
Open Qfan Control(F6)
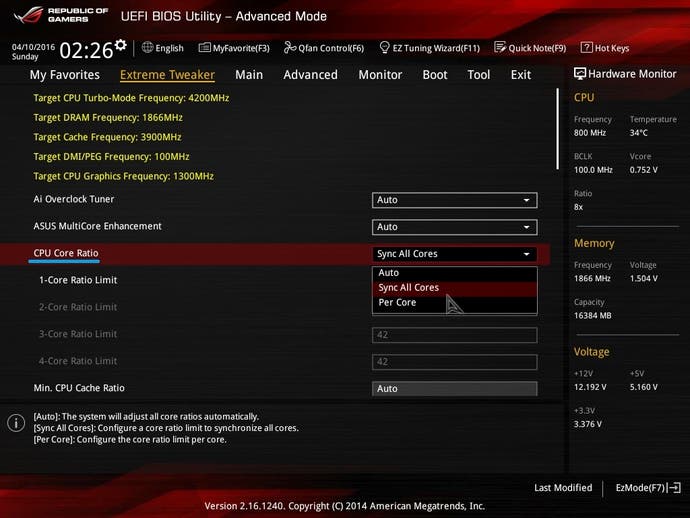coord(324,48)
